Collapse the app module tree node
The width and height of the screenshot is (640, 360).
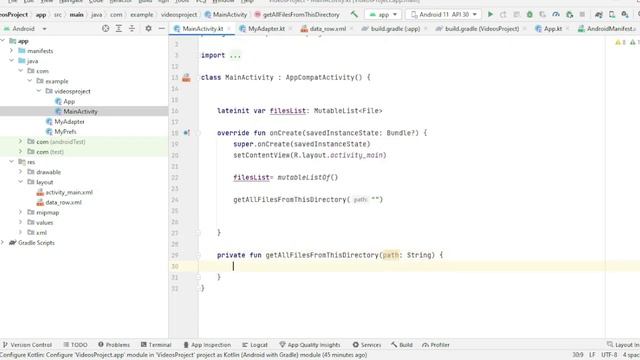[x=3, y=41]
